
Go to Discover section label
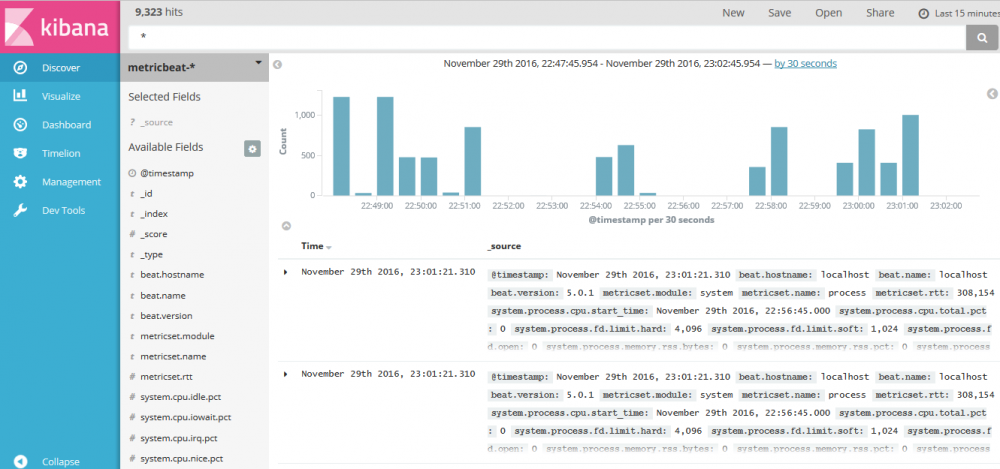coord(61,68)
